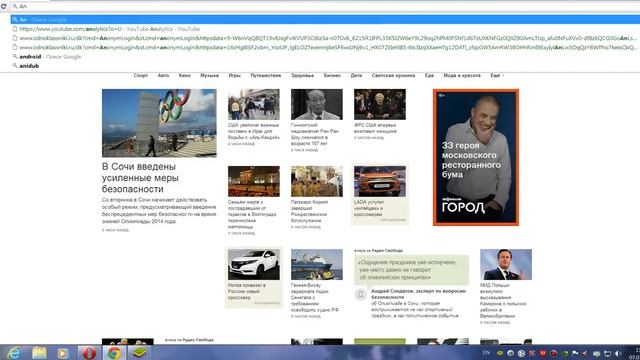Go to the Музыка section
This screenshot has width=640, height=360.
click(209, 76)
